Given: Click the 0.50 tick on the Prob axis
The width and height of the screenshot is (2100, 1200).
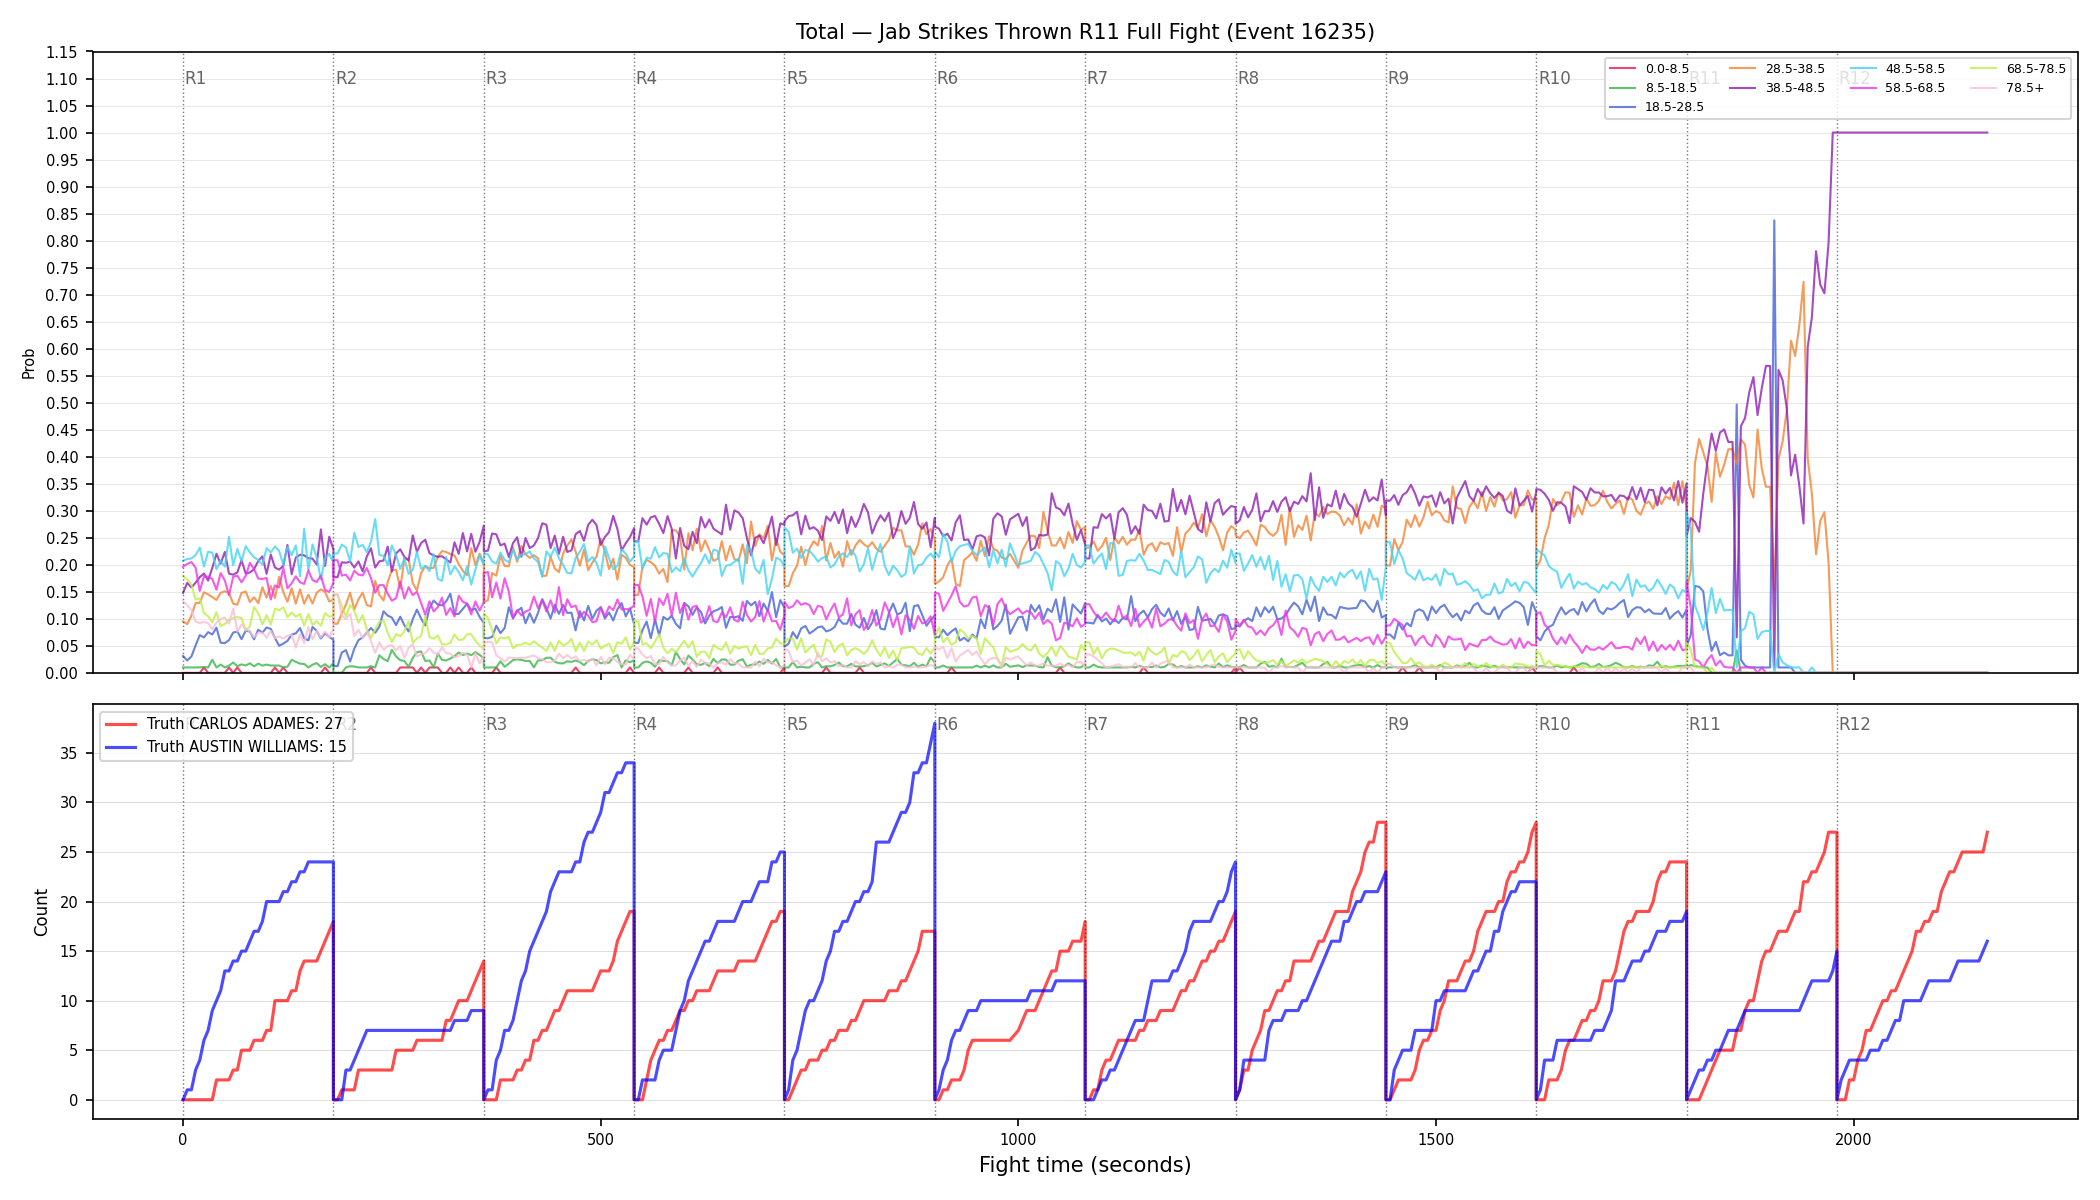Looking at the screenshot, I should point(62,403).
